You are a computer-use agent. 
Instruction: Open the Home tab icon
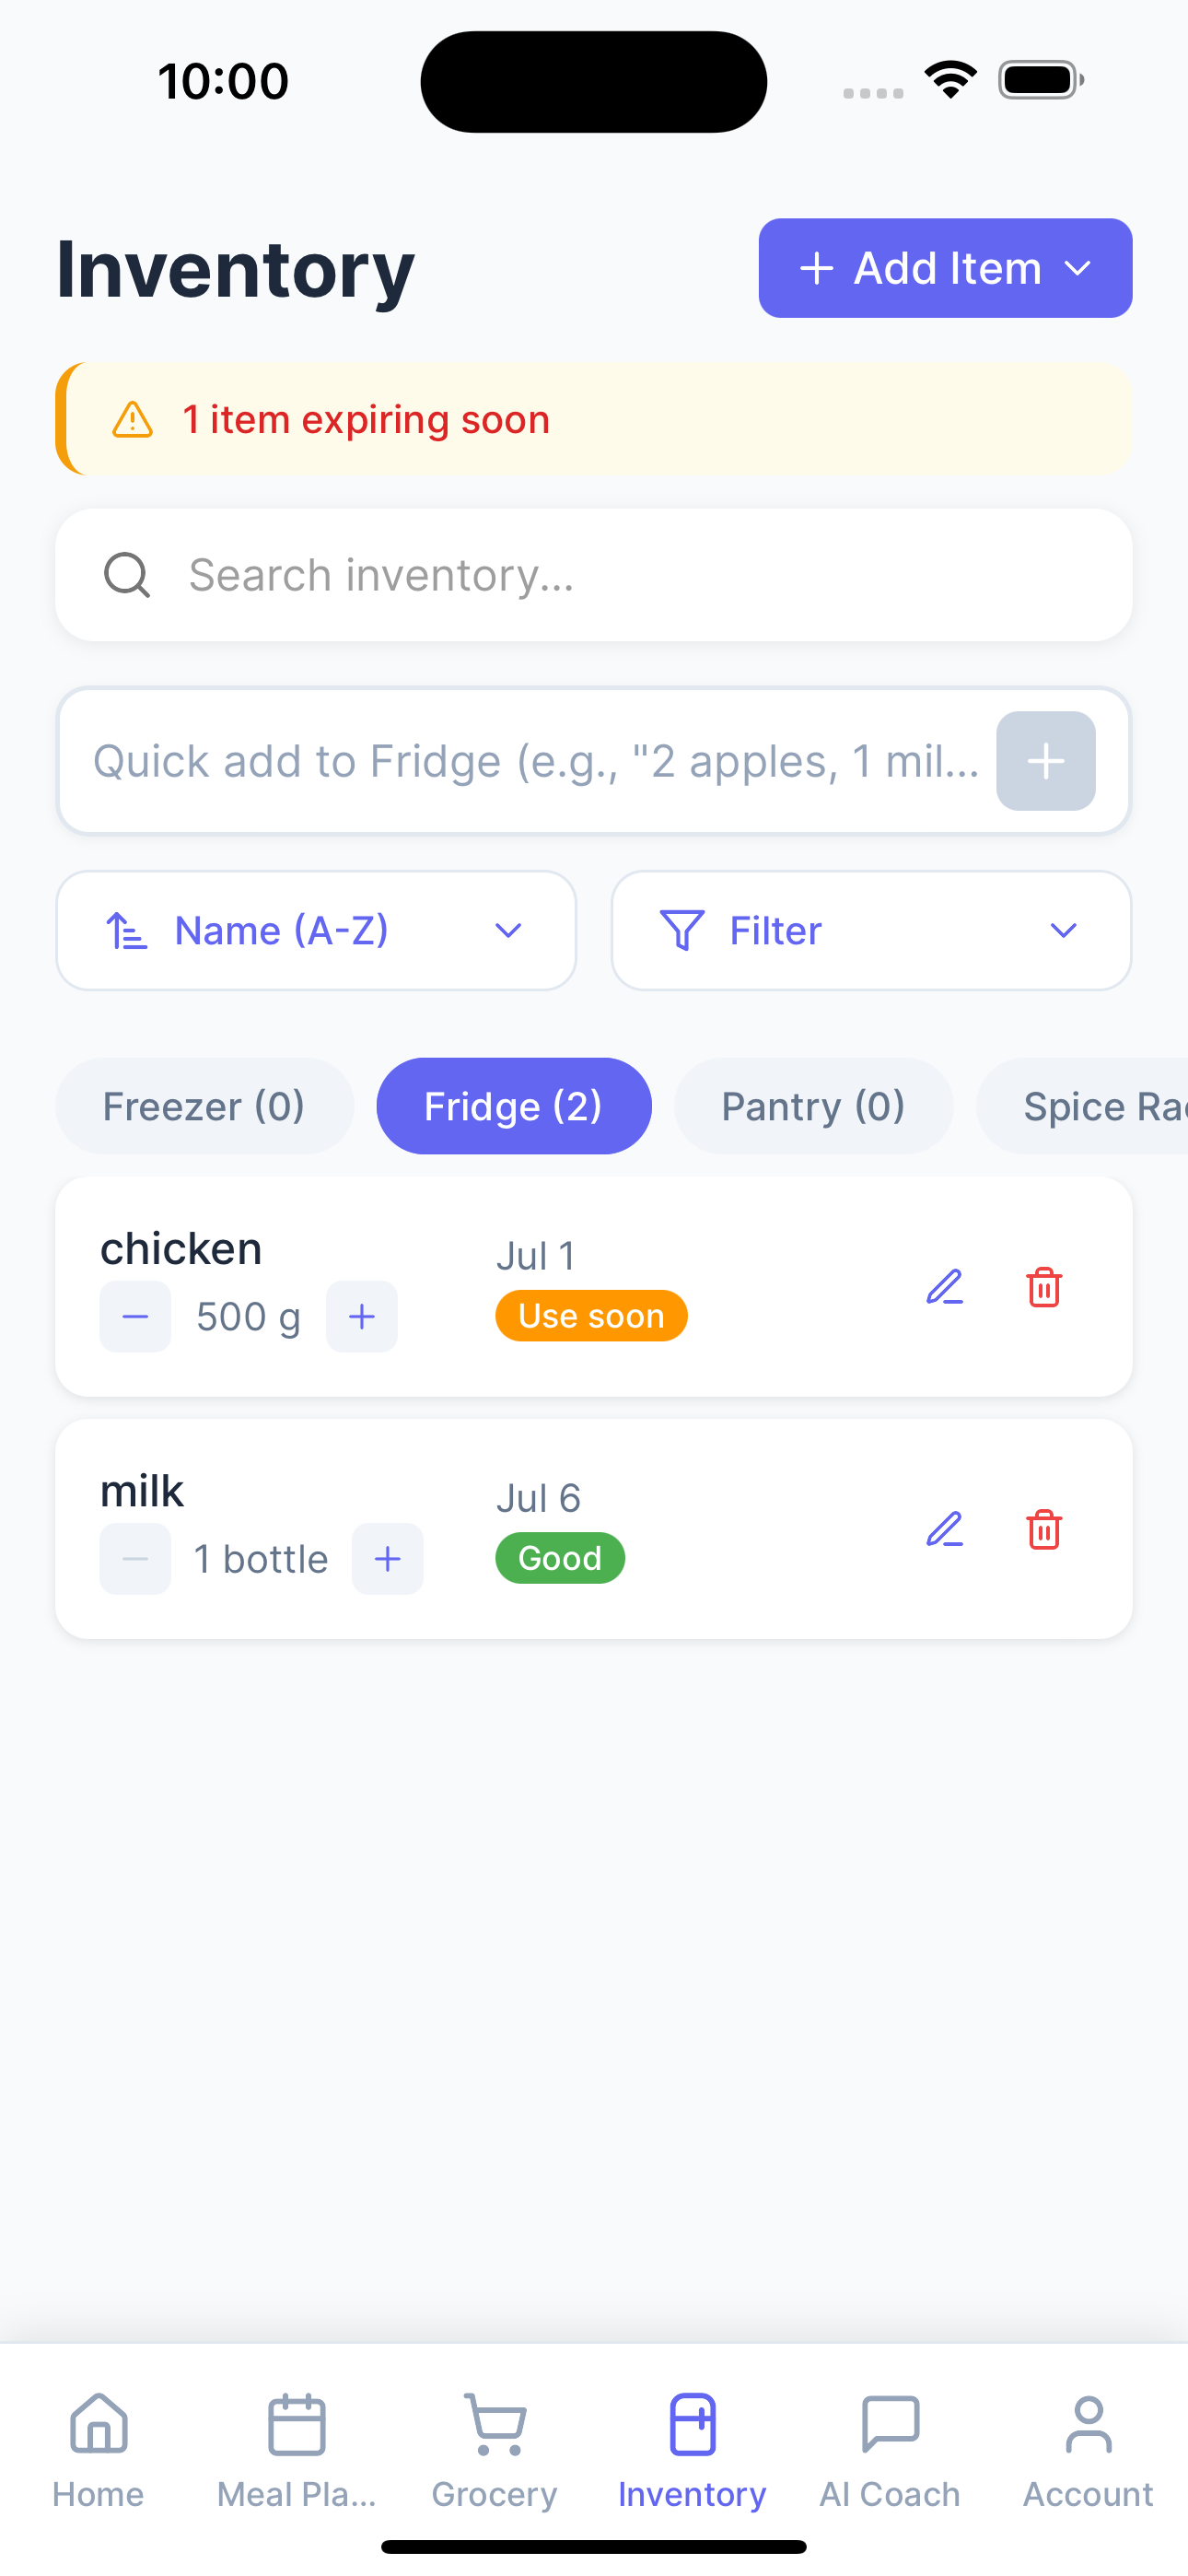(x=99, y=2423)
